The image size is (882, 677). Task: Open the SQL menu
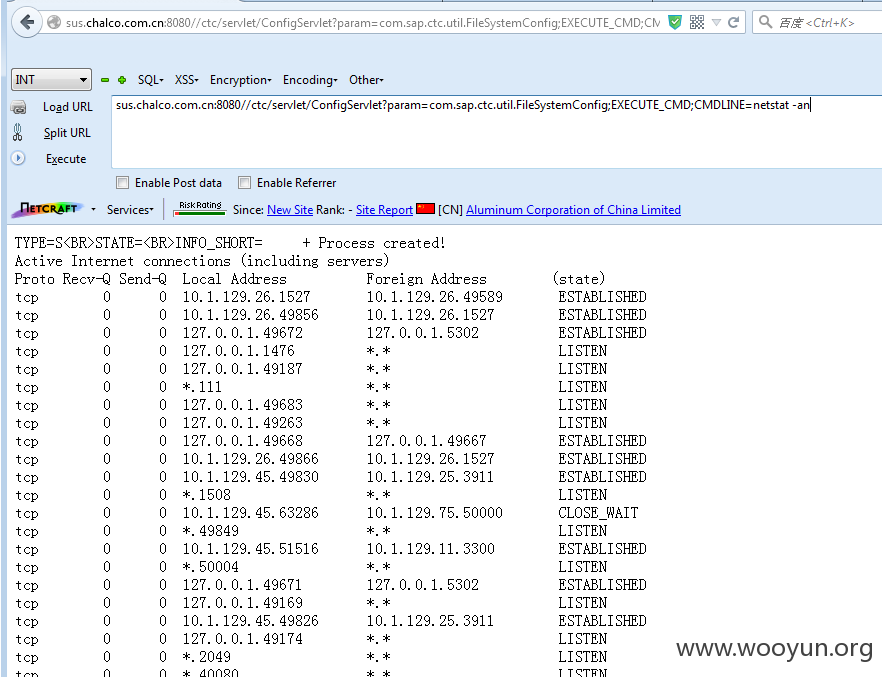coord(150,80)
